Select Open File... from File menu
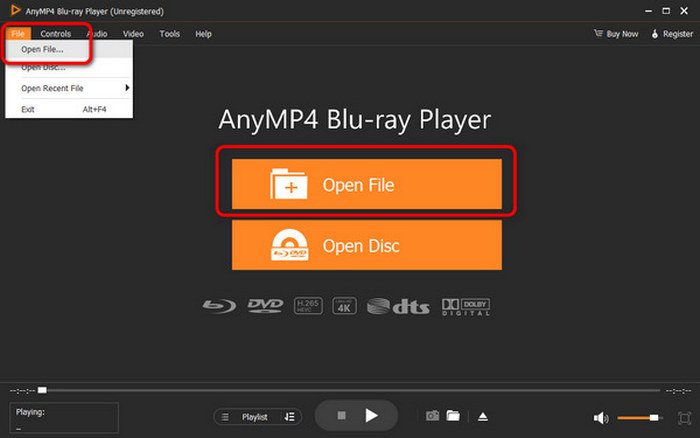Image resolution: width=700 pixels, height=438 pixels. (x=43, y=50)
